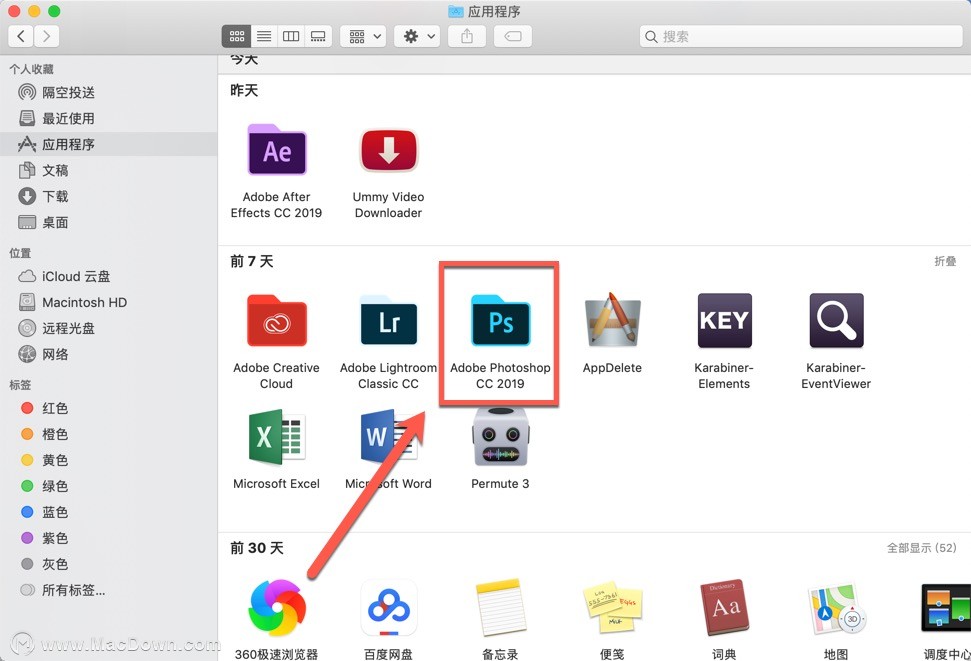Open 隔空投送 AirDrop in sidebar
The width and height of the screenshot is (971, 661).
(x=108, y=92)
